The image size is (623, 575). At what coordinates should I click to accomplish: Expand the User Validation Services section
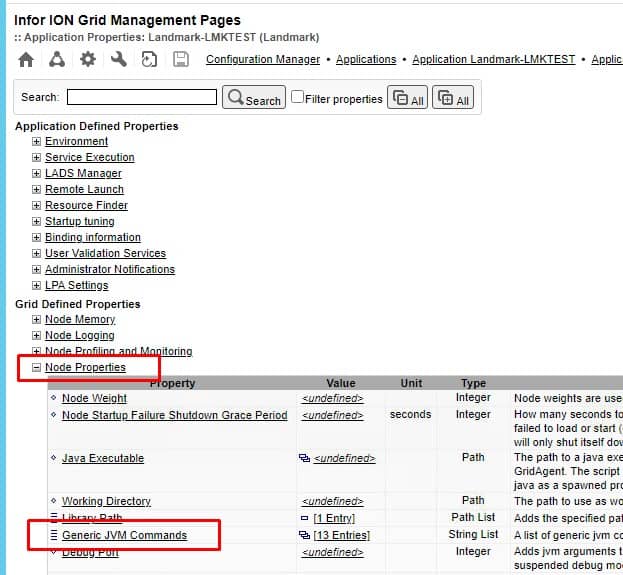point(36,253)
